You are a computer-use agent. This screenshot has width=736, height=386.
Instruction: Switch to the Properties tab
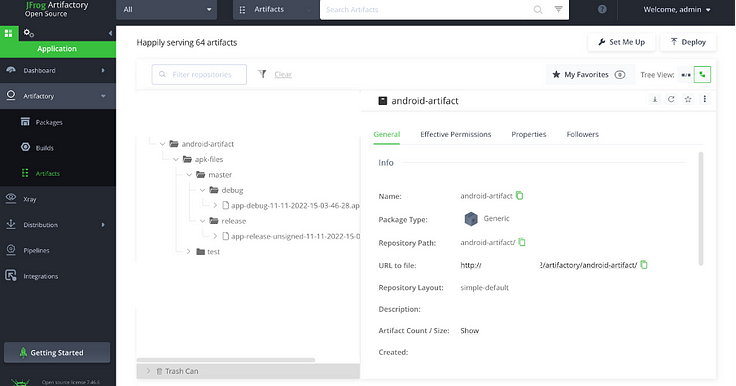pos(529,134)
